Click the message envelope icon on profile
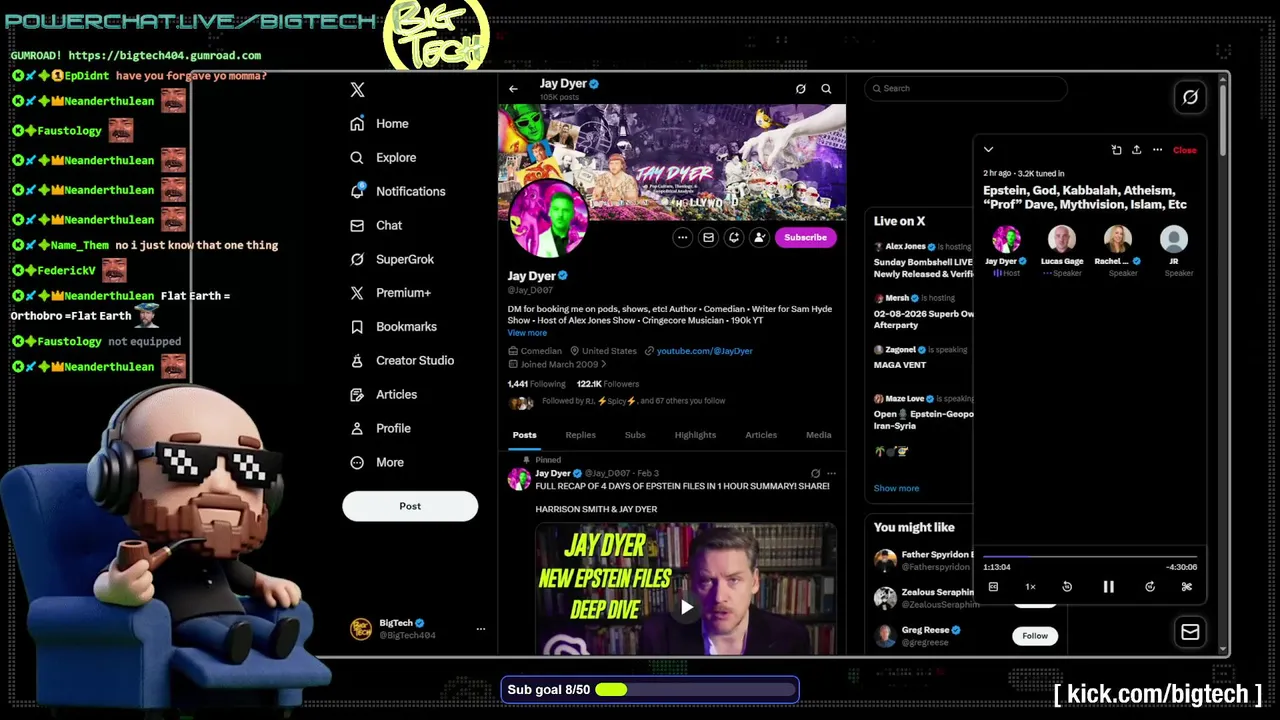Screen dimensions: 1280x720 coord(708,238)
